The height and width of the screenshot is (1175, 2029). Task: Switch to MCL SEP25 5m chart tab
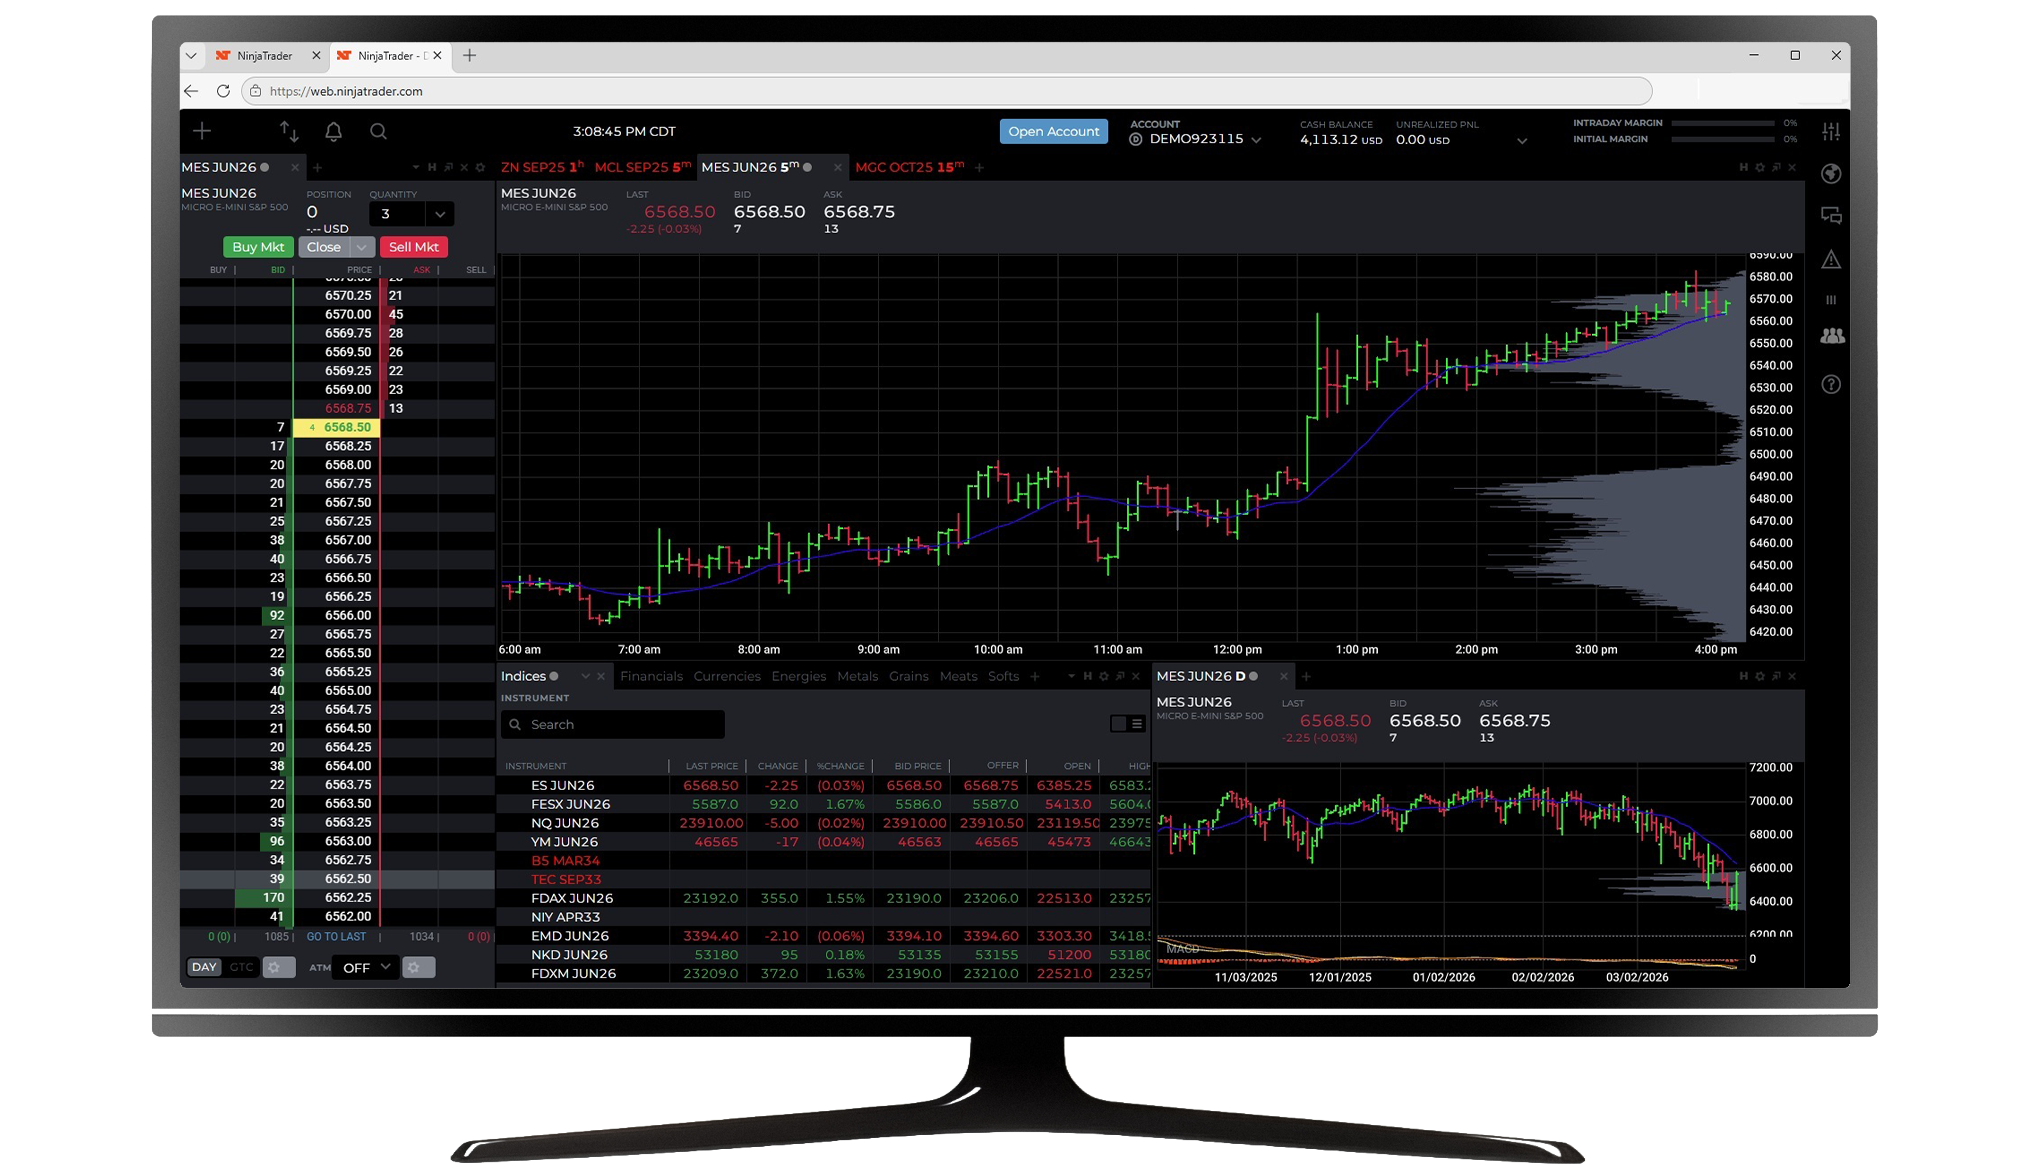click(x=642, y=167)
